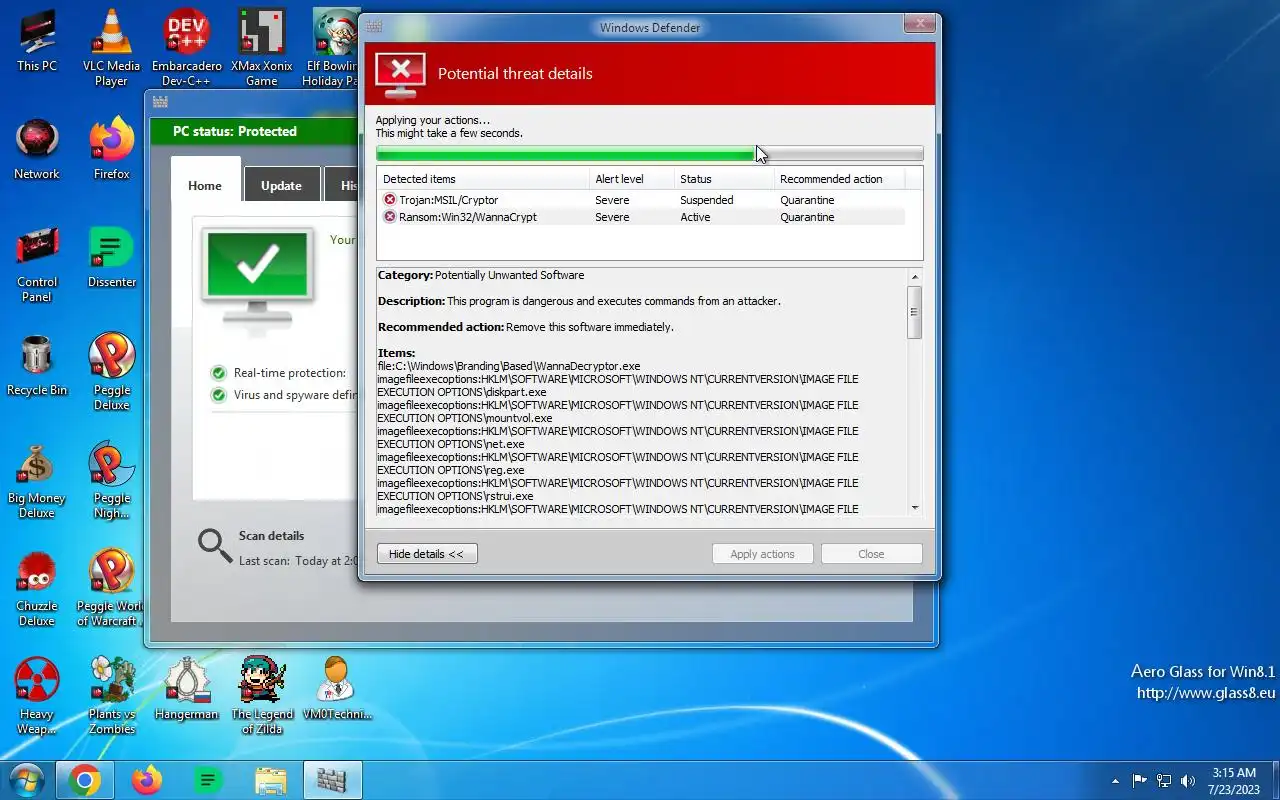The width and height of the screenshot is (1280, 800).
Task: Open Elf Bowling Holiday shortcut
Action: click(x=330, y=47)
